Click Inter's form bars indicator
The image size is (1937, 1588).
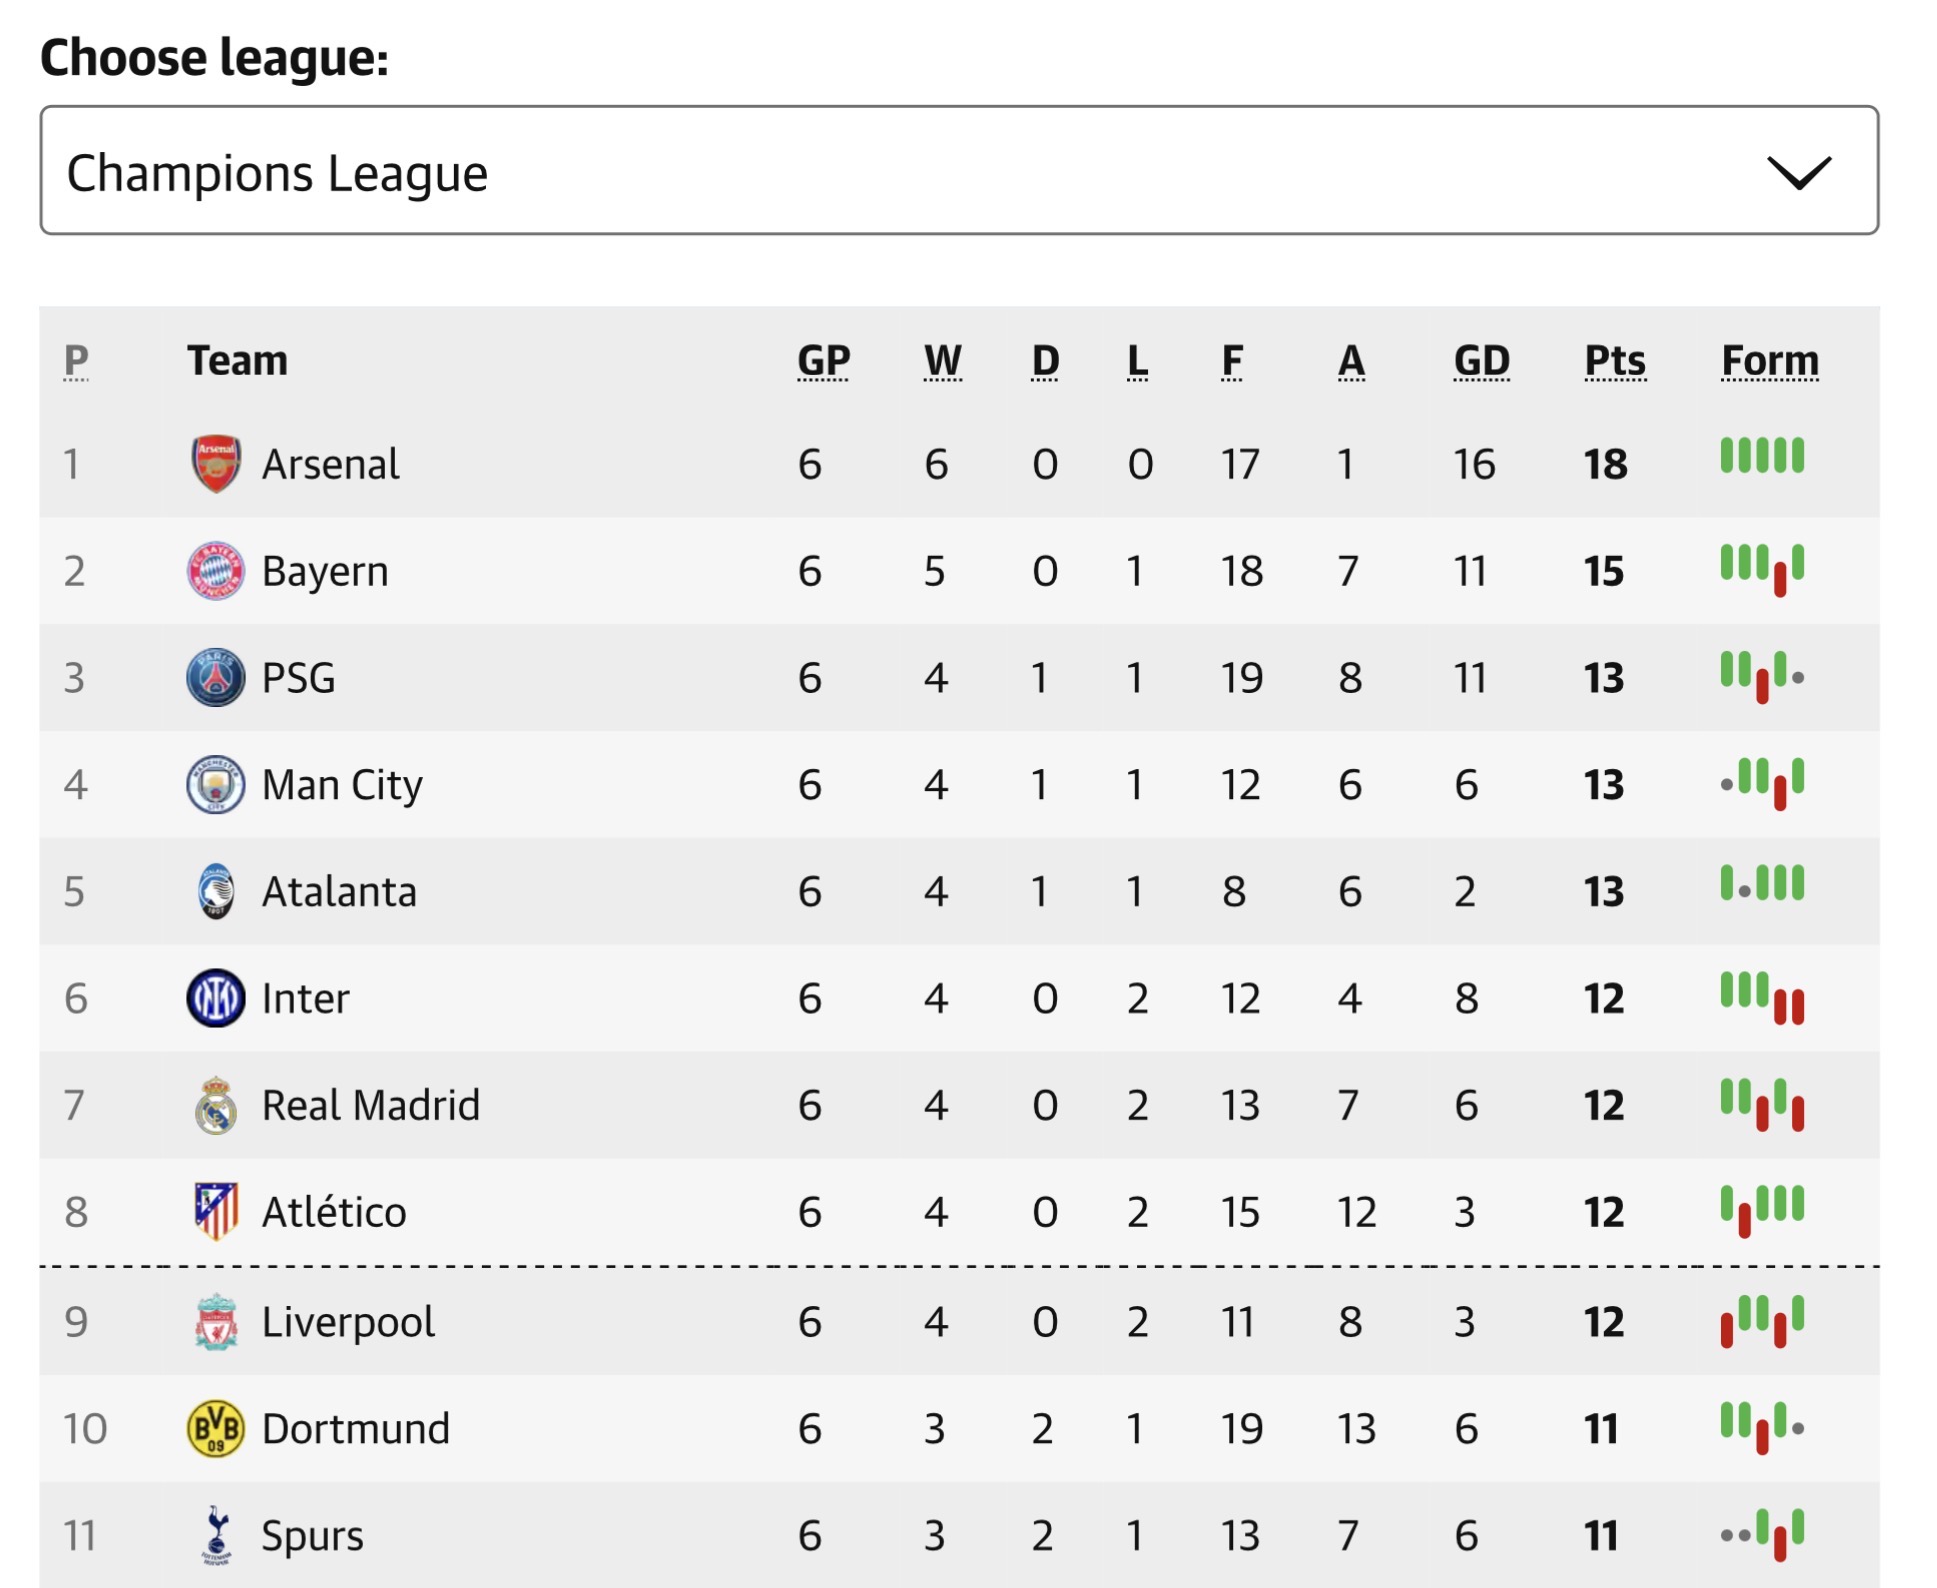1762,998
